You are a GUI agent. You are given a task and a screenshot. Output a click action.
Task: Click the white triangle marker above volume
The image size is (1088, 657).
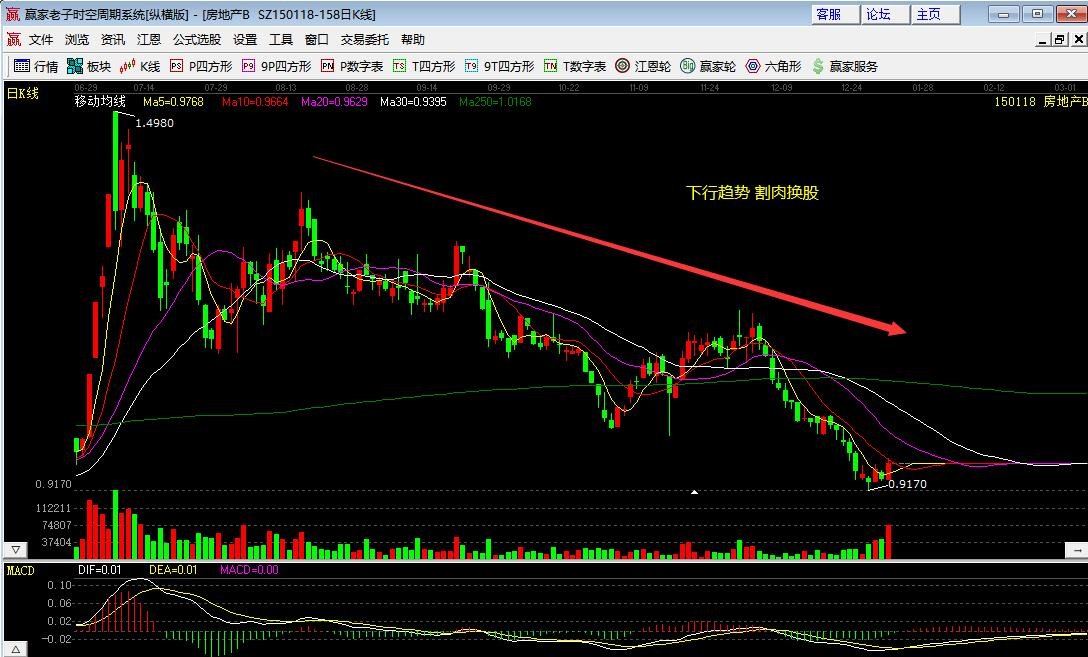[695, 492]
